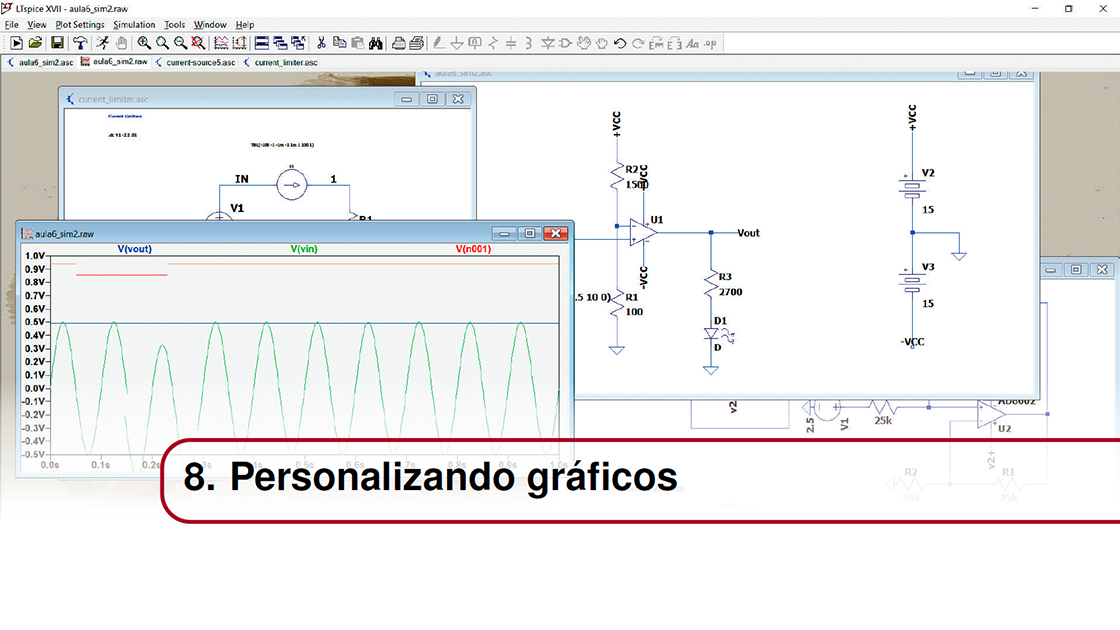
Task: Place Component gate icon
Action: click(565, 44)
